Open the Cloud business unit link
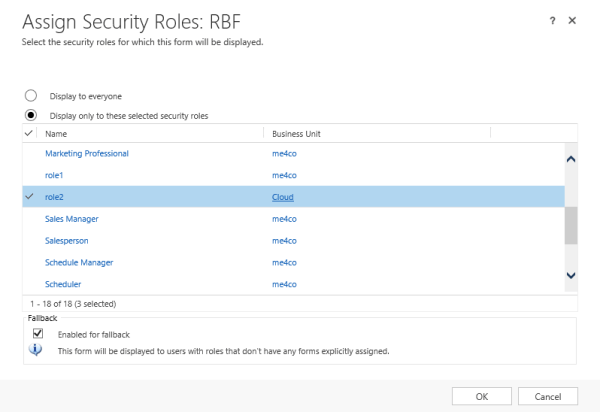The image size is (600, 412). click(x=283, y=197)
